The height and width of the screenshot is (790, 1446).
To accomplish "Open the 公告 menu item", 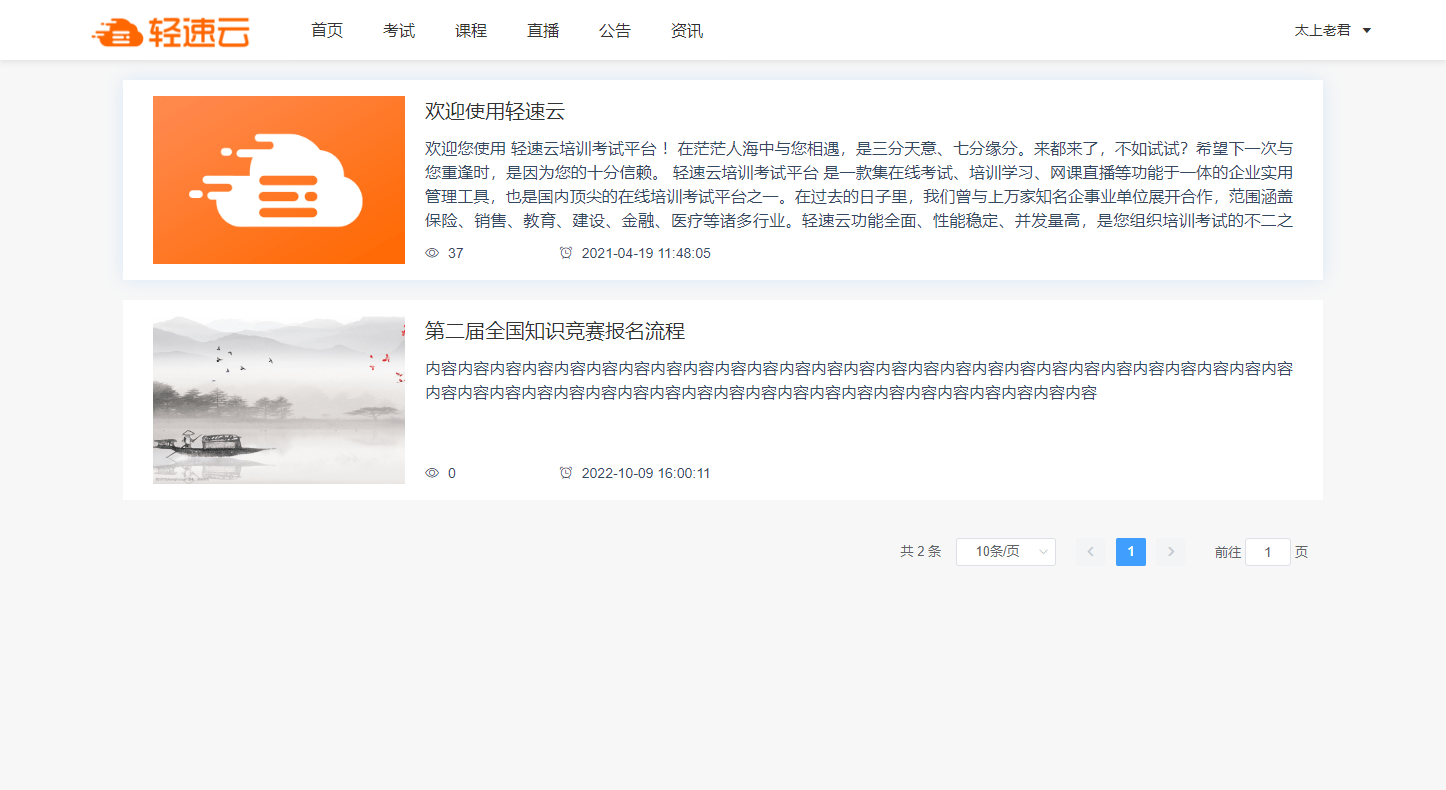I will pyautogui.click(x=615, y=31).
